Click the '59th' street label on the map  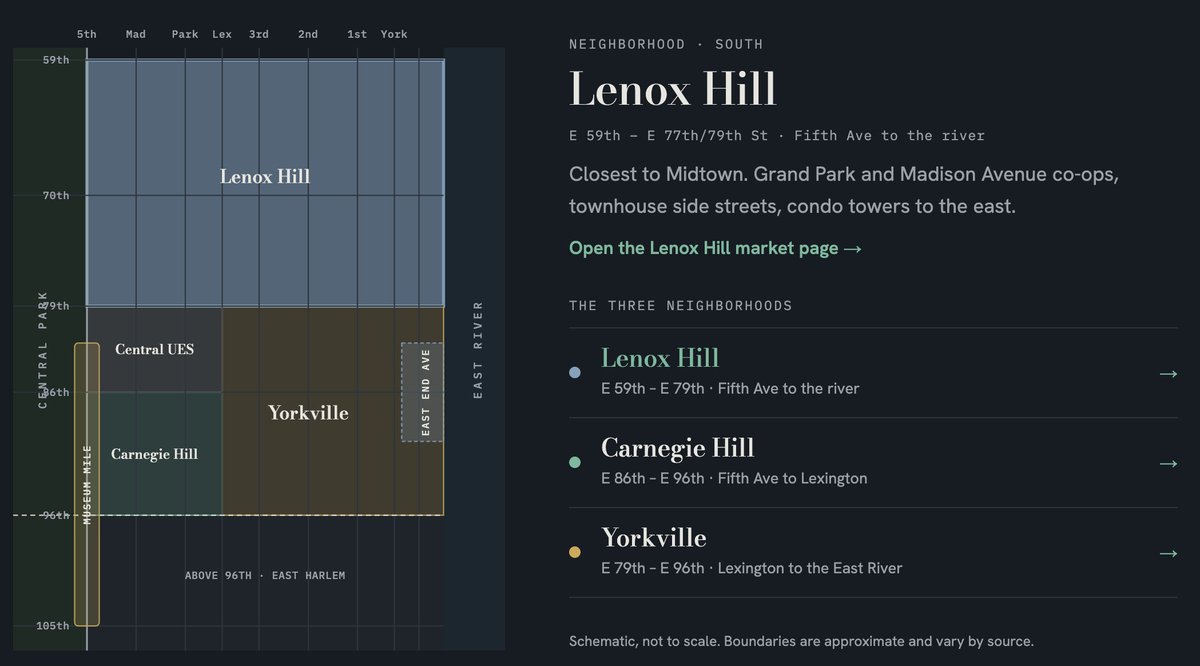pos(56,60)
